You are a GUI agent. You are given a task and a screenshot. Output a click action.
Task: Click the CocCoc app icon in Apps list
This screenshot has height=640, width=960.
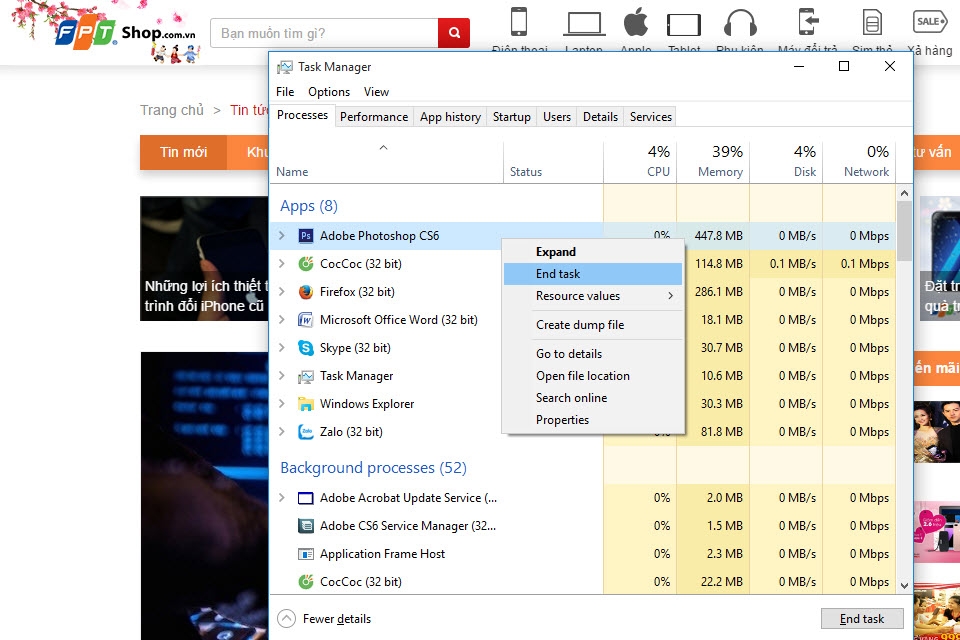306,264
